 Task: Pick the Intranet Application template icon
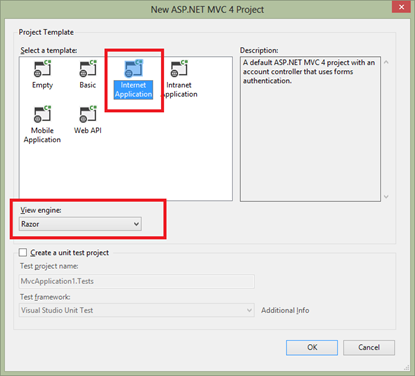179,69
